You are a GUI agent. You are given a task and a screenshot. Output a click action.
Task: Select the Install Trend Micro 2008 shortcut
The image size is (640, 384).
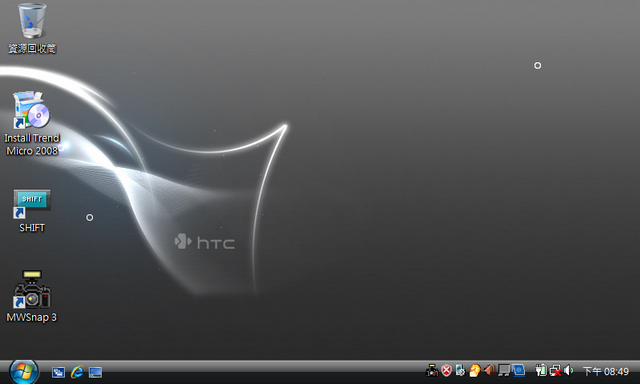tap(32, 123)
